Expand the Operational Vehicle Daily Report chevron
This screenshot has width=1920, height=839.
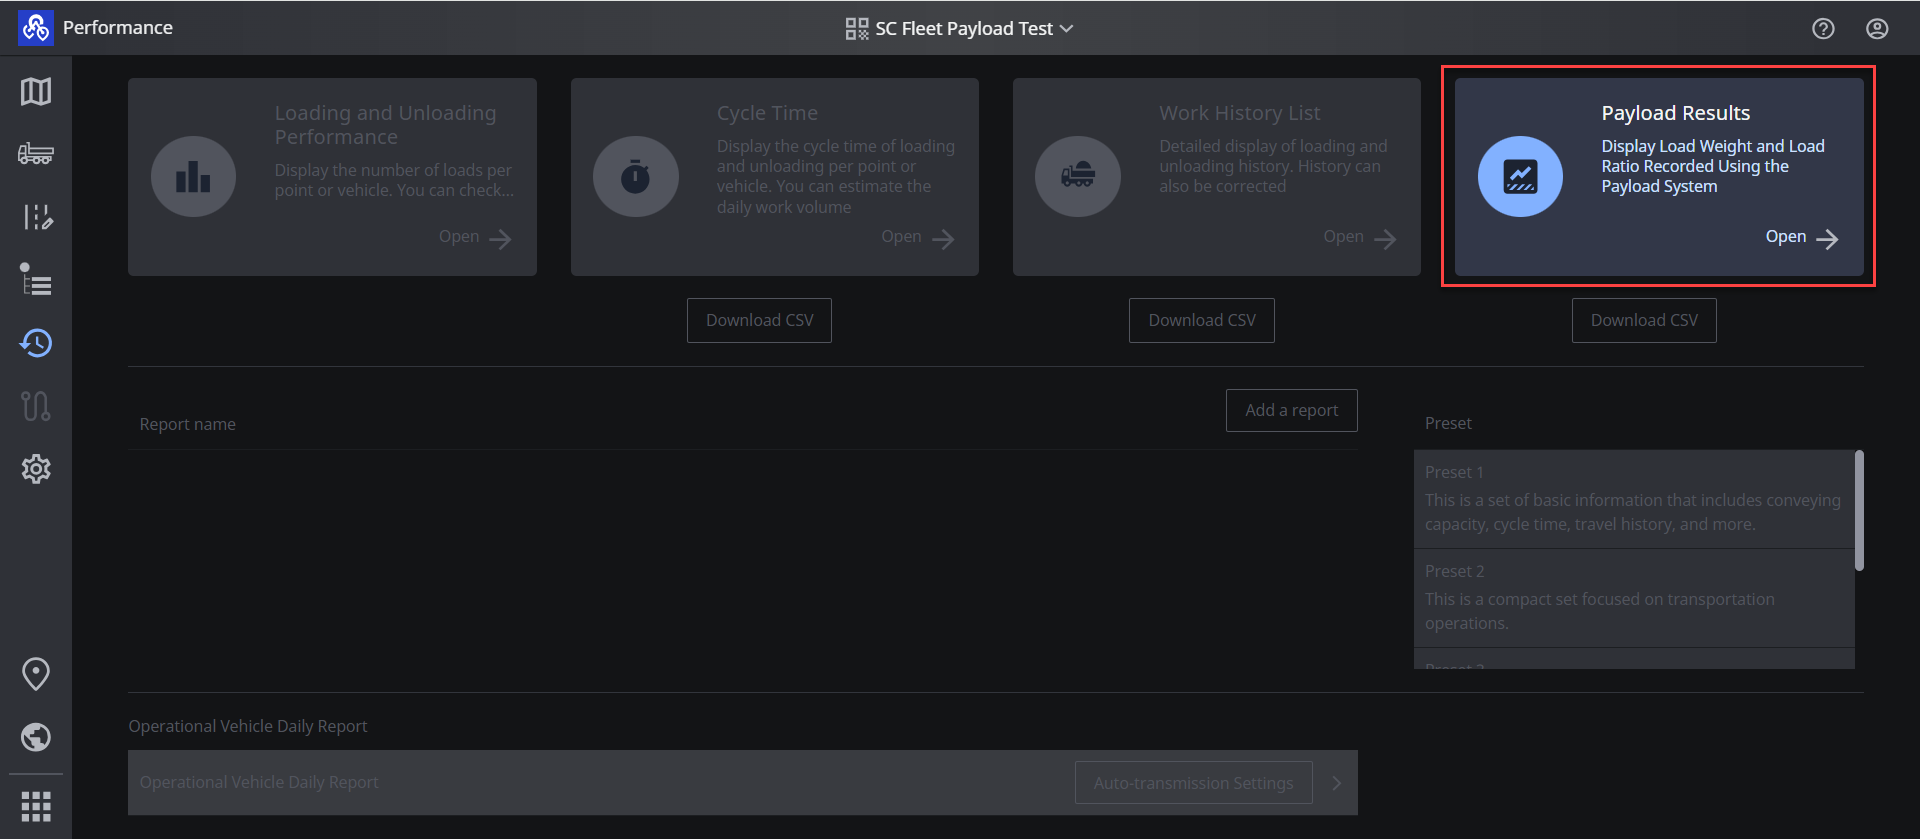1337,783
